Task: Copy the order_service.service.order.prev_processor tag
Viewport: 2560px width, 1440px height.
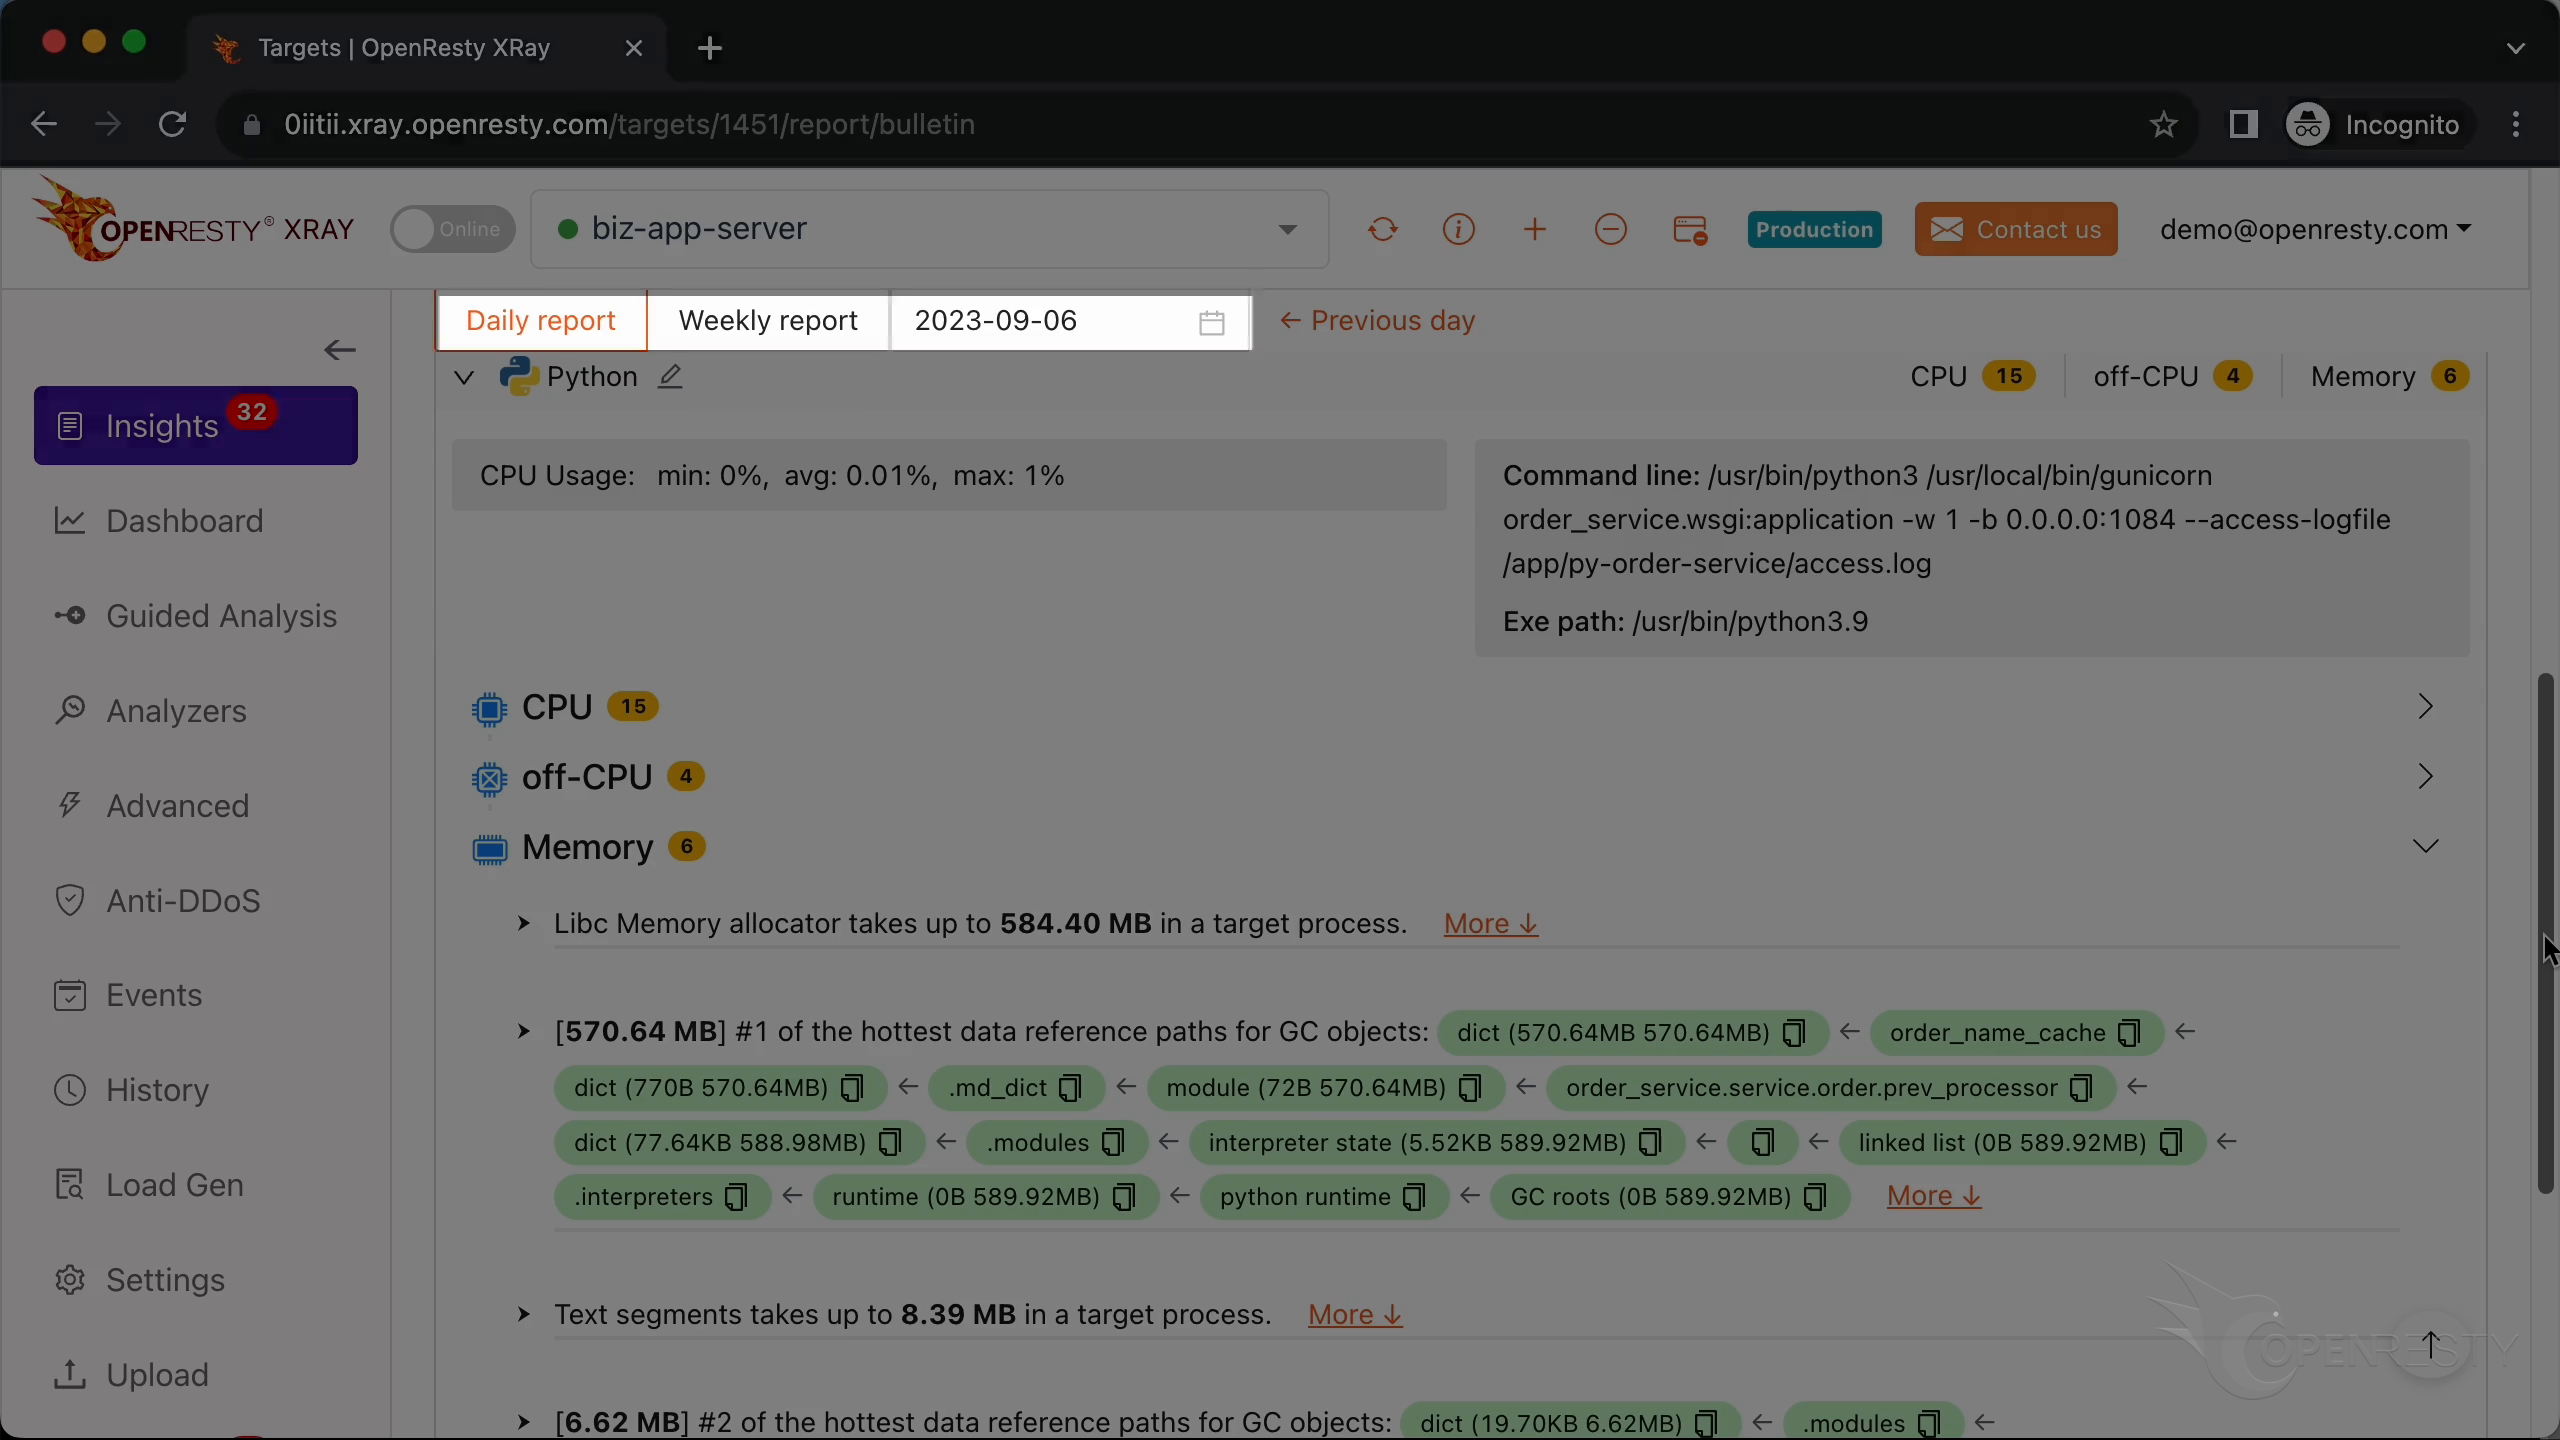Action: coord(2081,1088)
